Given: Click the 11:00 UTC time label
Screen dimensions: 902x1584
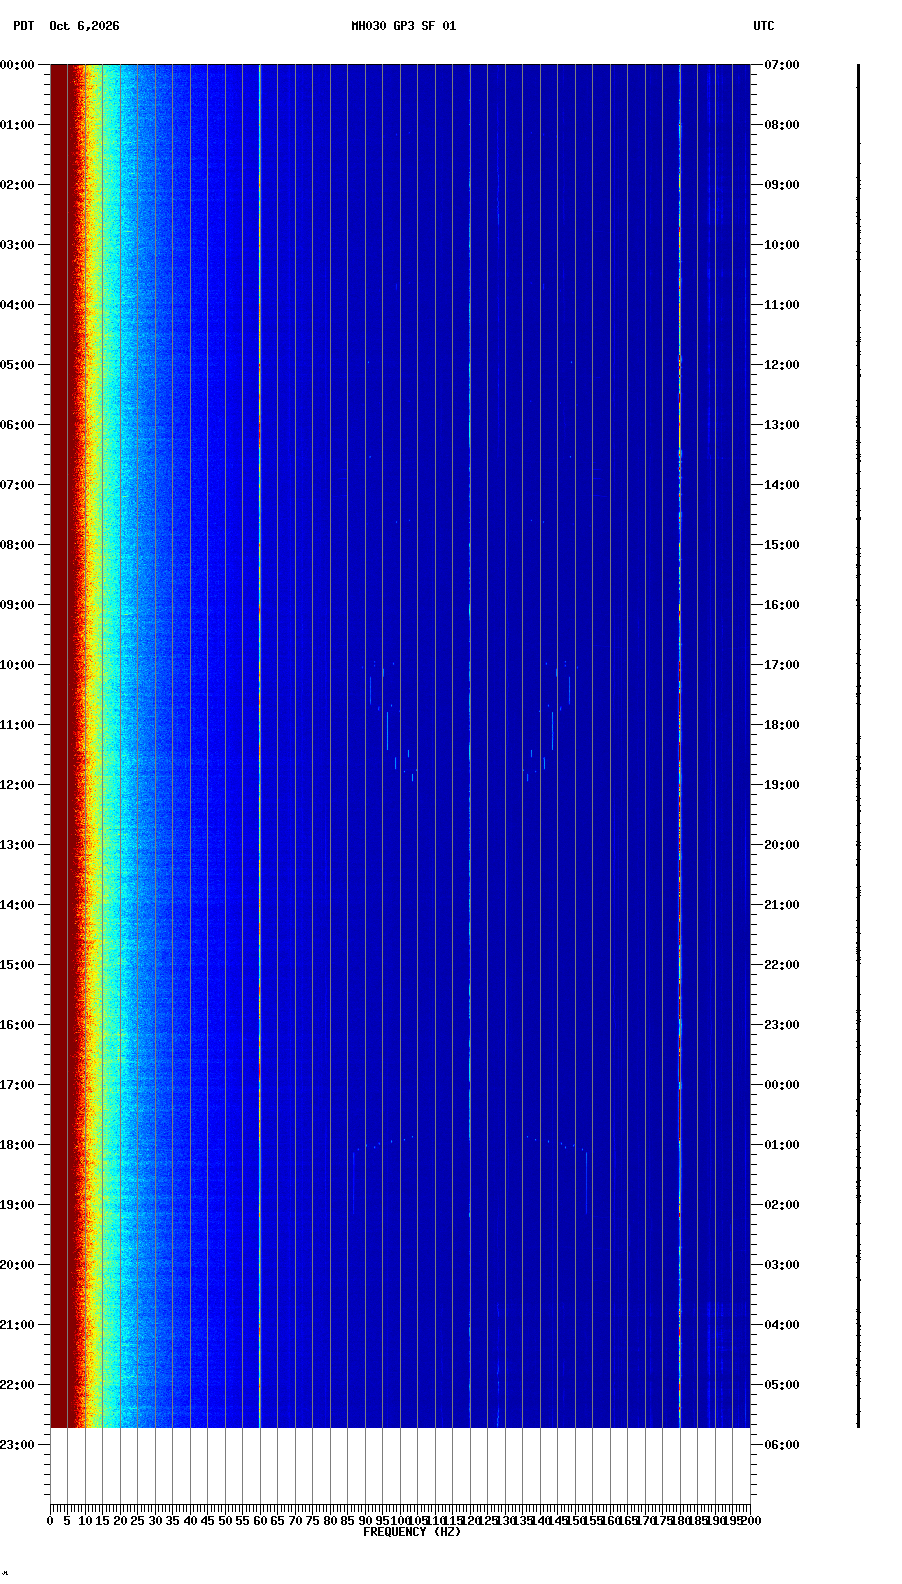Looking at the screenshot, I should tap(782, 305).
